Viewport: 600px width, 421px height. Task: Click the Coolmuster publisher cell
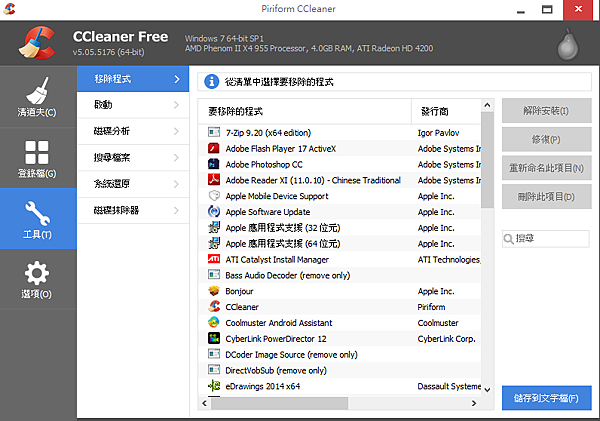[x=438, y=323]
